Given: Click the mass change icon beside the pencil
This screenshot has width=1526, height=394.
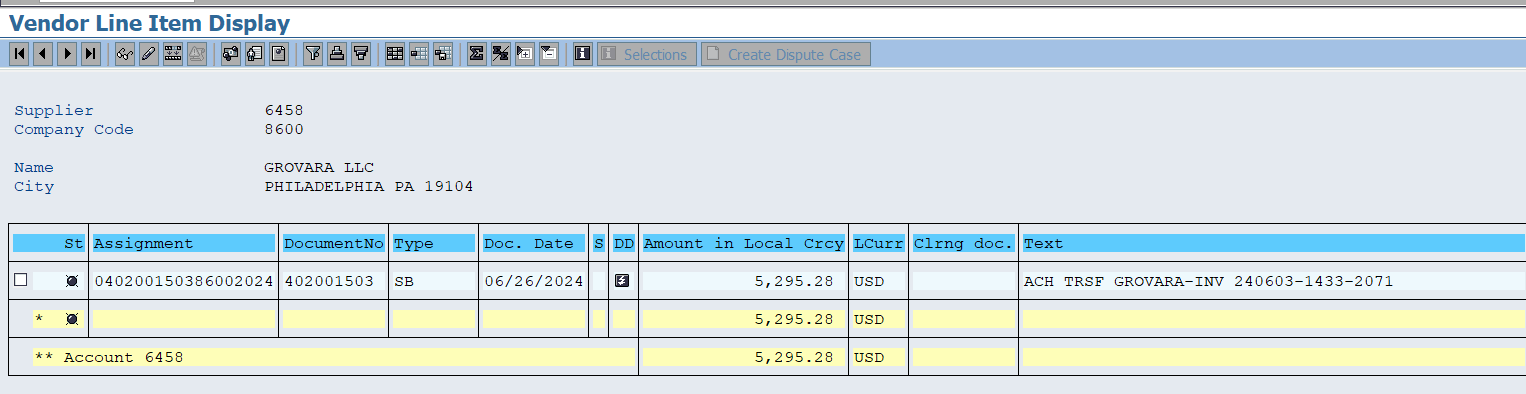Looking at the screenshot, I should 173,54.
